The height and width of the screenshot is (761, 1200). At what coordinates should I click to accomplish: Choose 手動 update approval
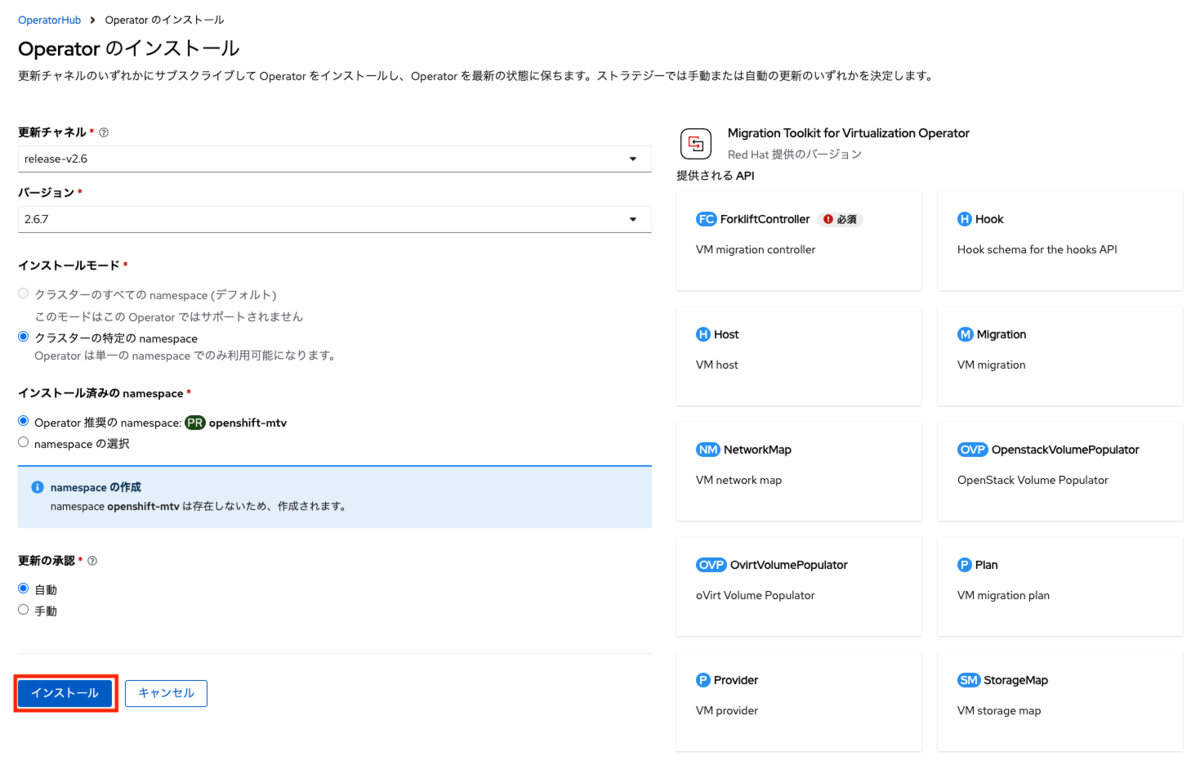tap(23, 609)
